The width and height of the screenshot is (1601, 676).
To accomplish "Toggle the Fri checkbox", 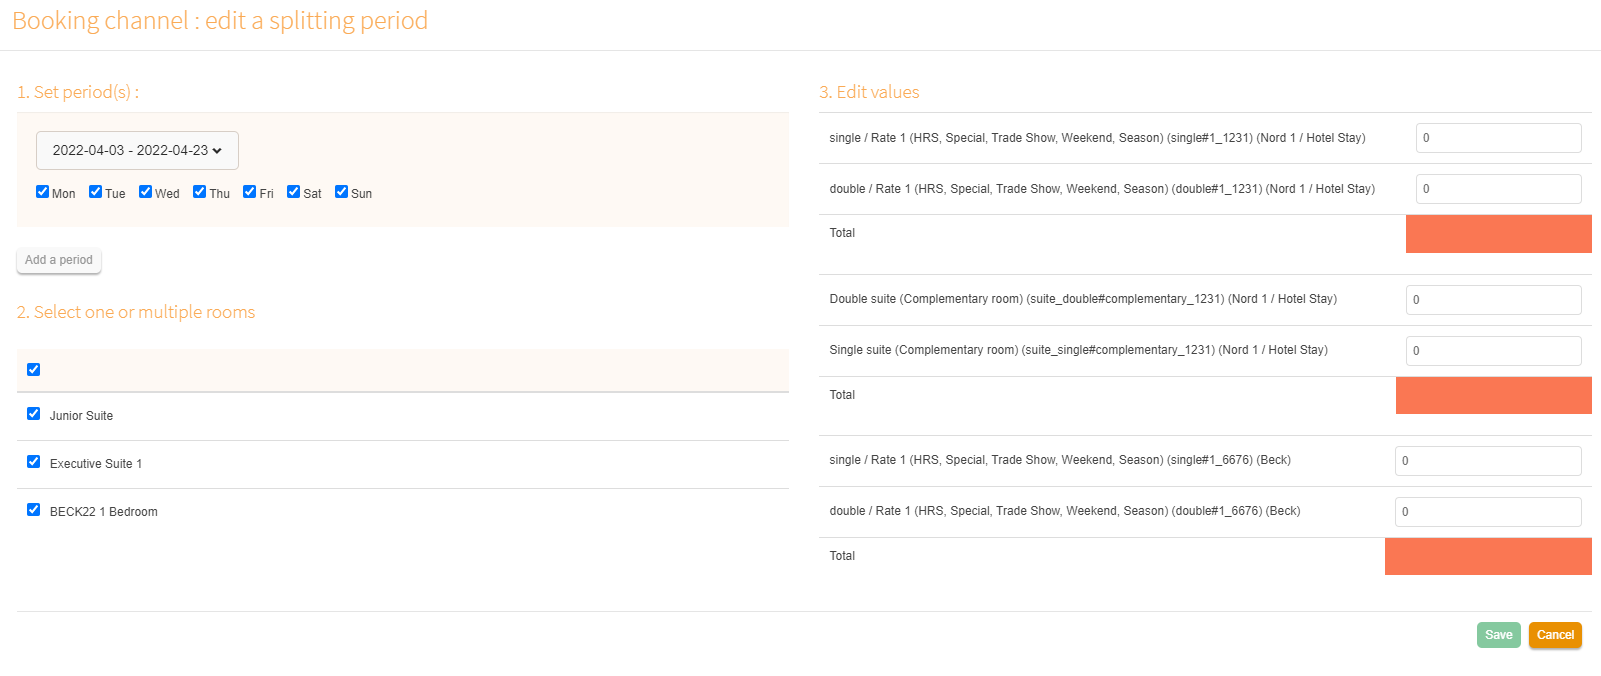I will [249, 192].
